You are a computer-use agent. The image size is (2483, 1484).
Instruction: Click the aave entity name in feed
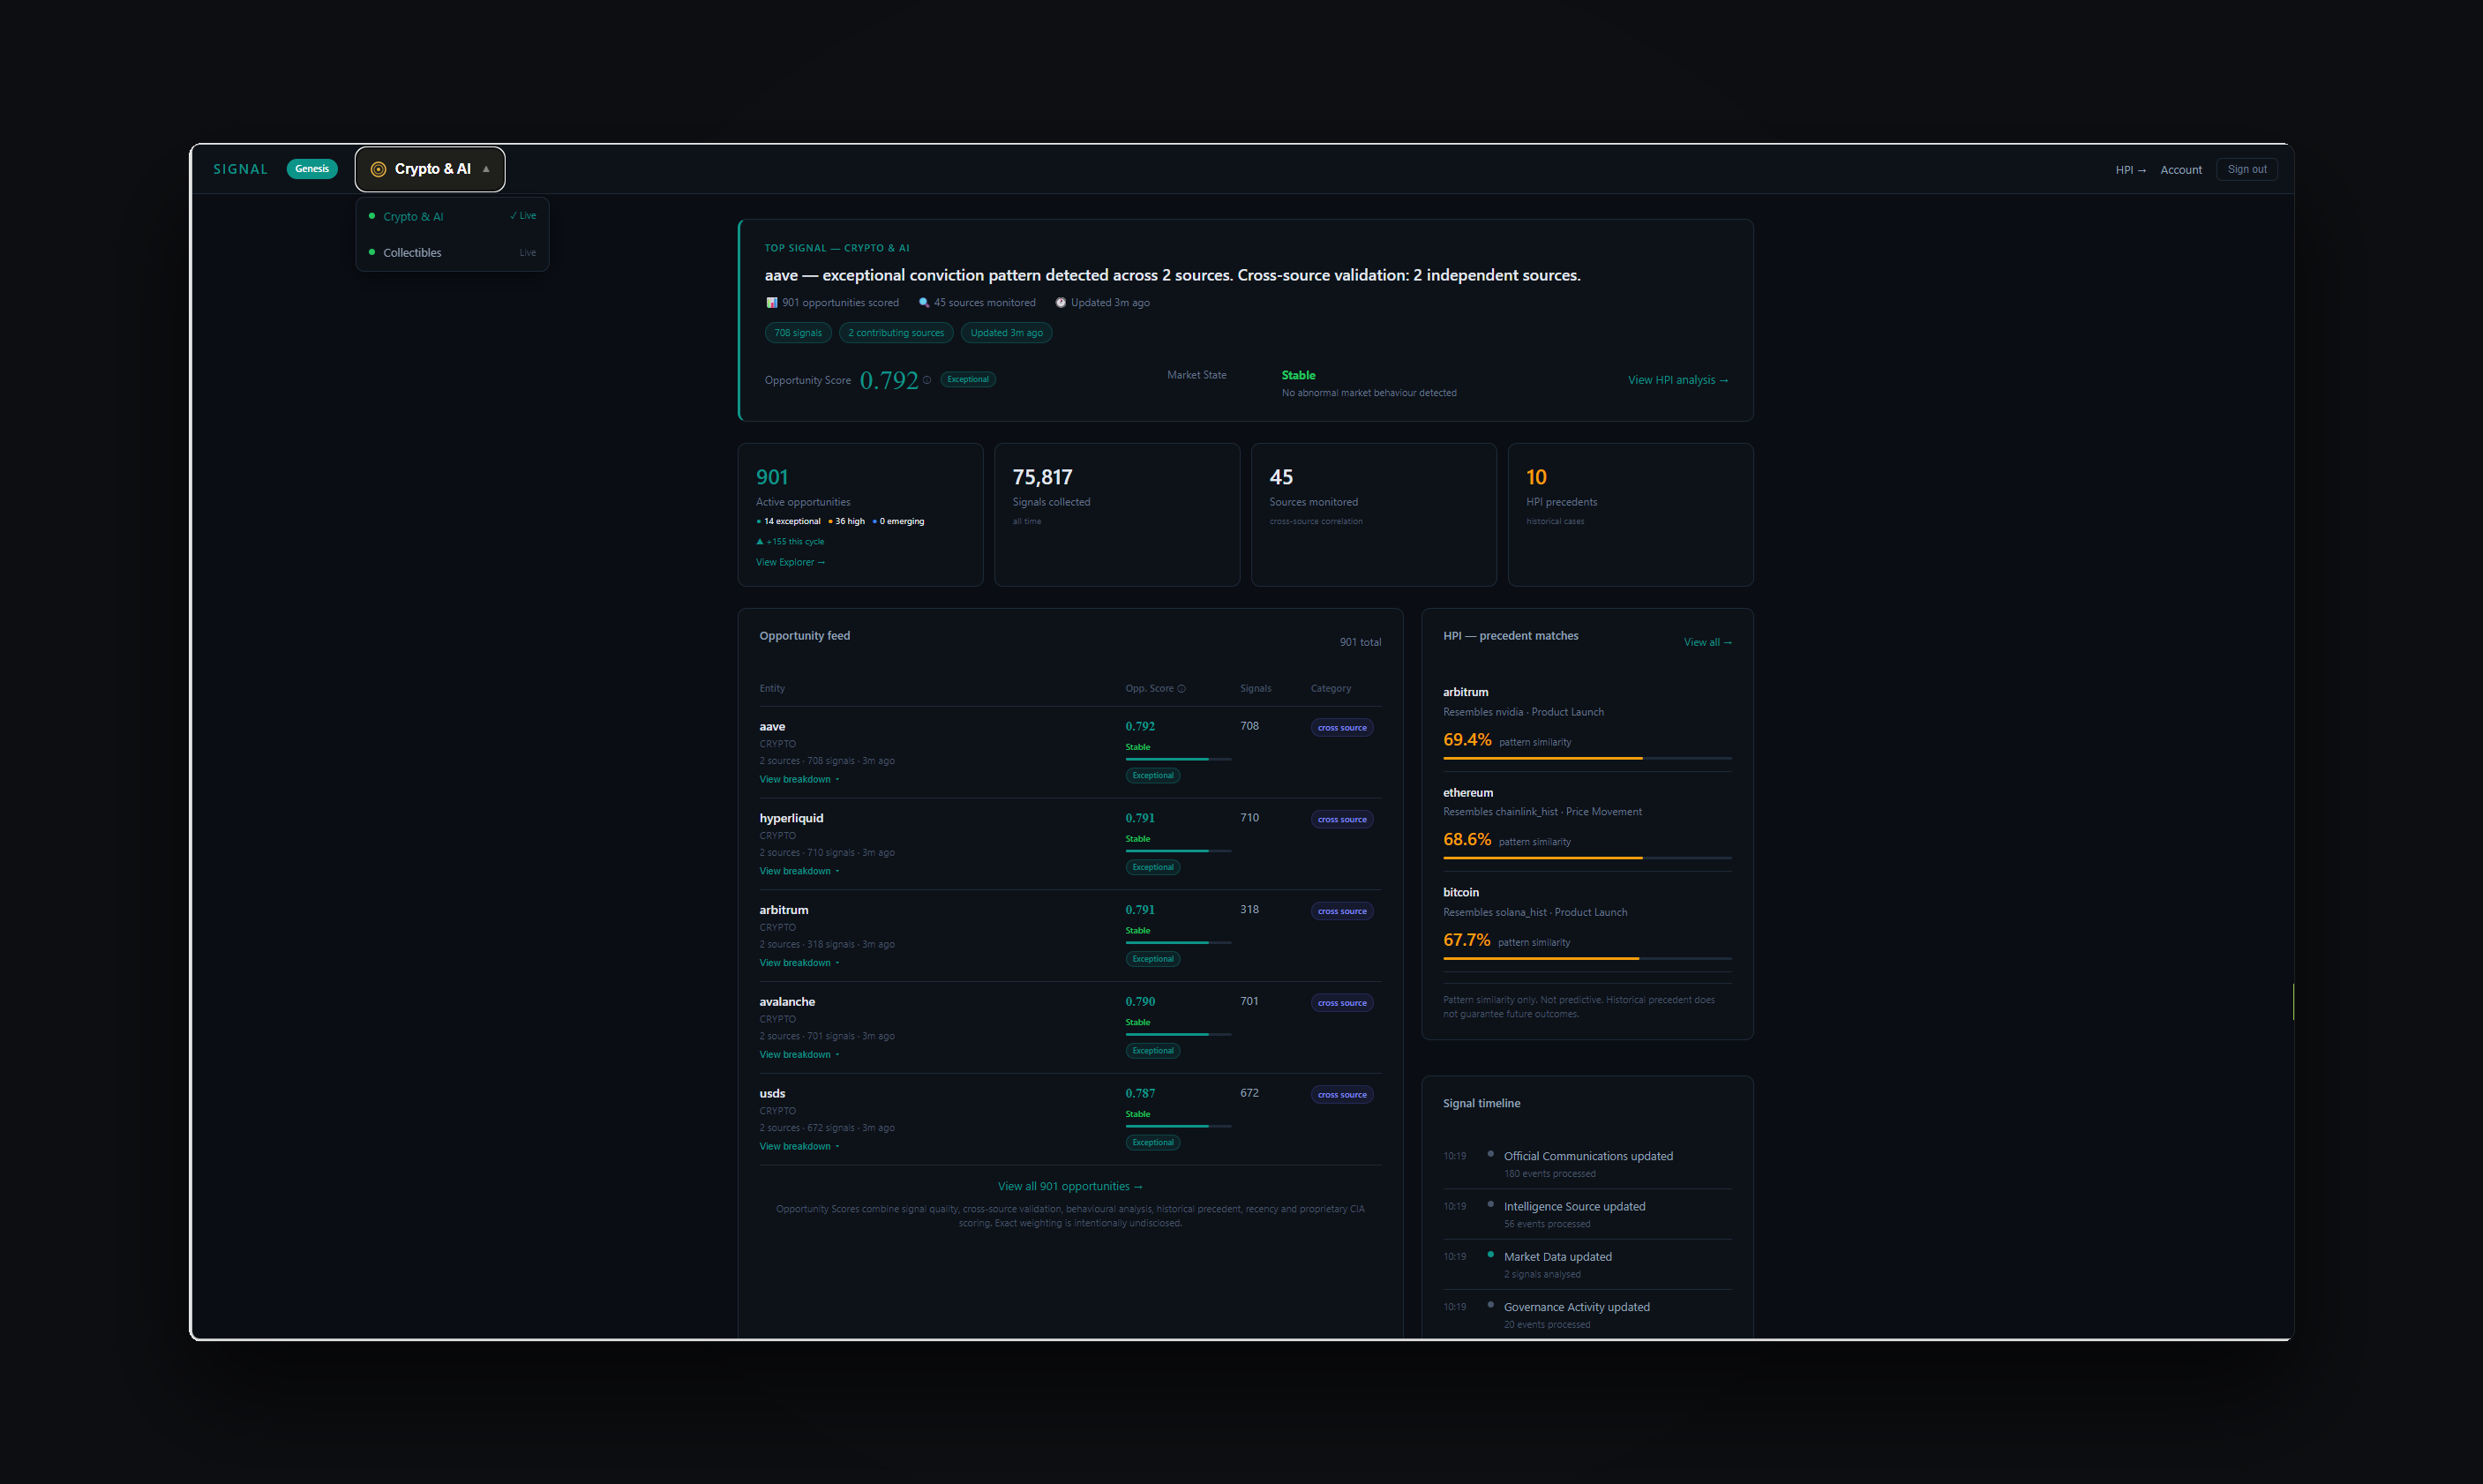click(x=772, y=727)
